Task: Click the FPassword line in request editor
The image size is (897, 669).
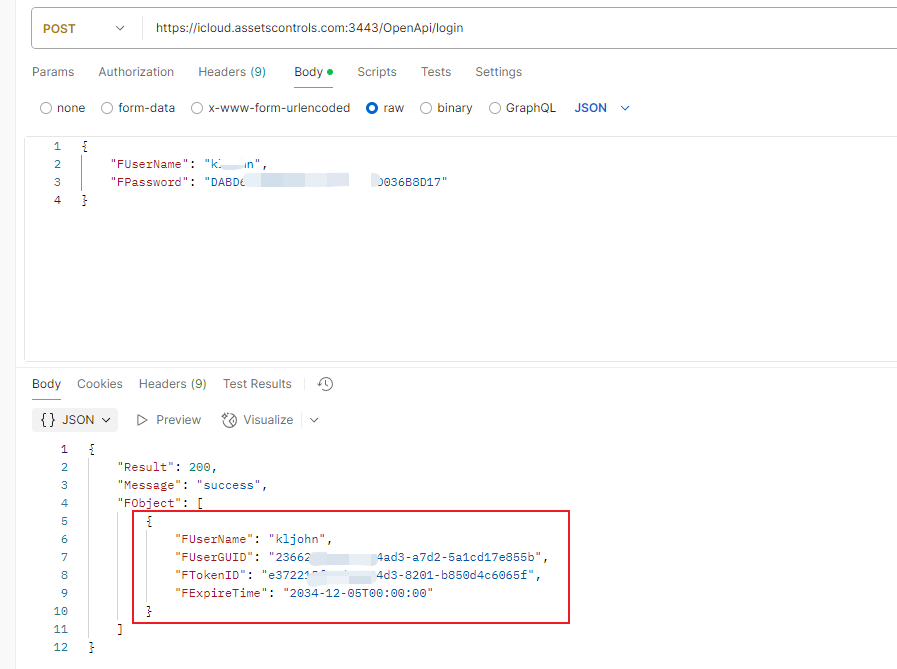Action: click(278, 182)
